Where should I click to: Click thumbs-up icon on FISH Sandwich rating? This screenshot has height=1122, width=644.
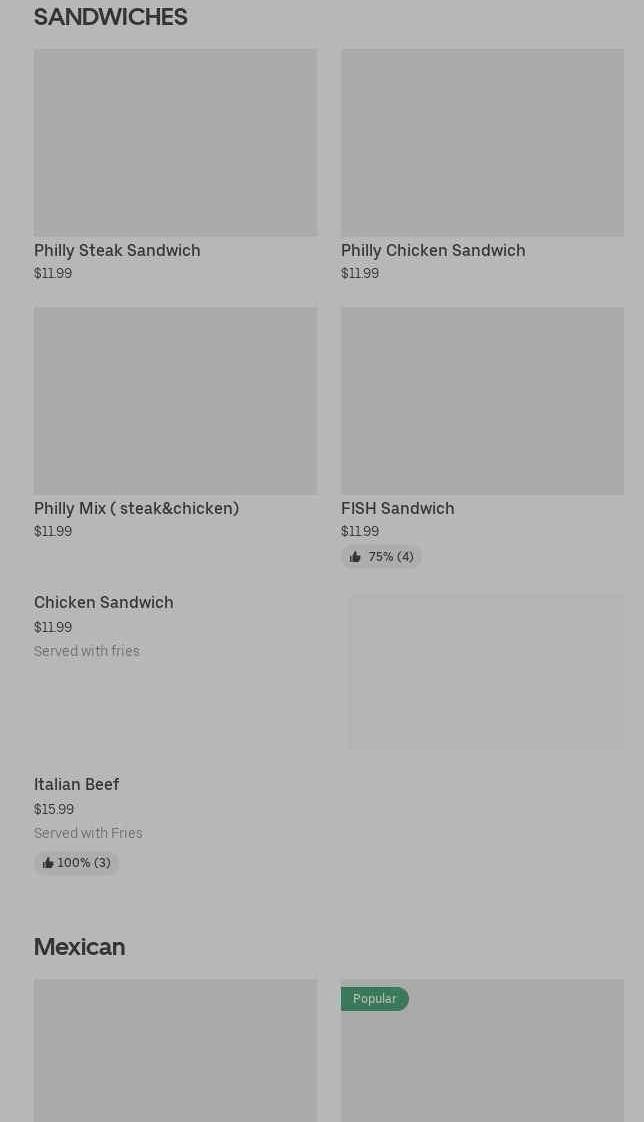tap(355, 557)
